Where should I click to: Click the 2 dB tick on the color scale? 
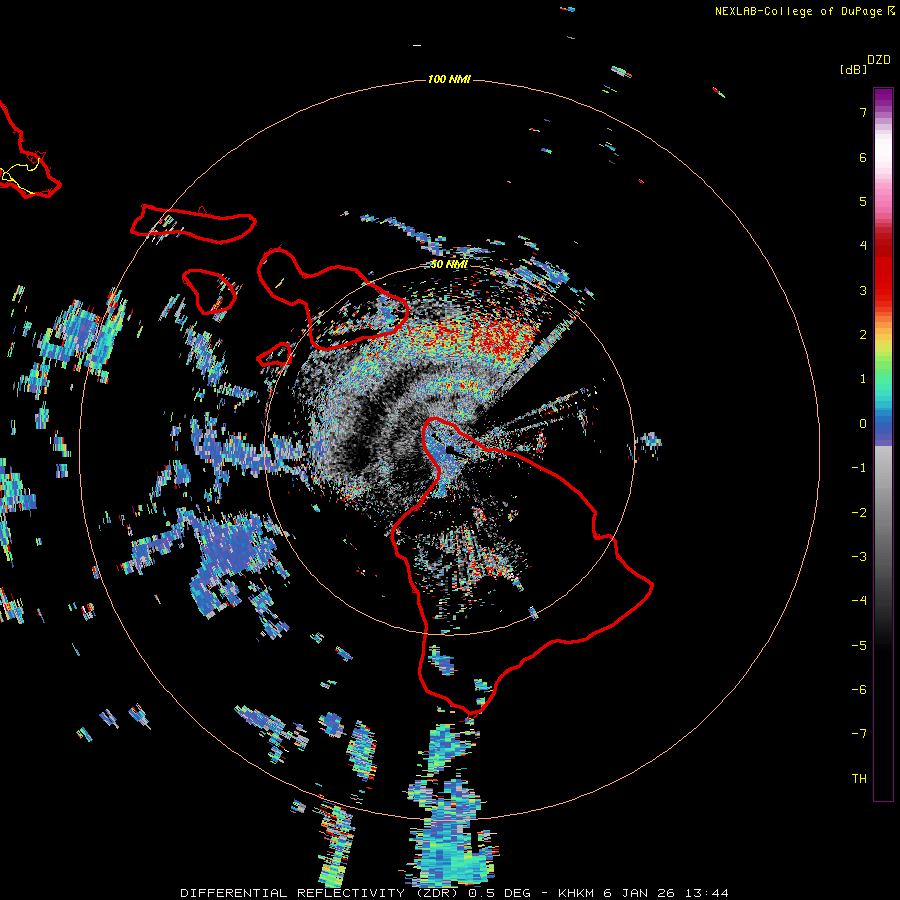(863, 335)
